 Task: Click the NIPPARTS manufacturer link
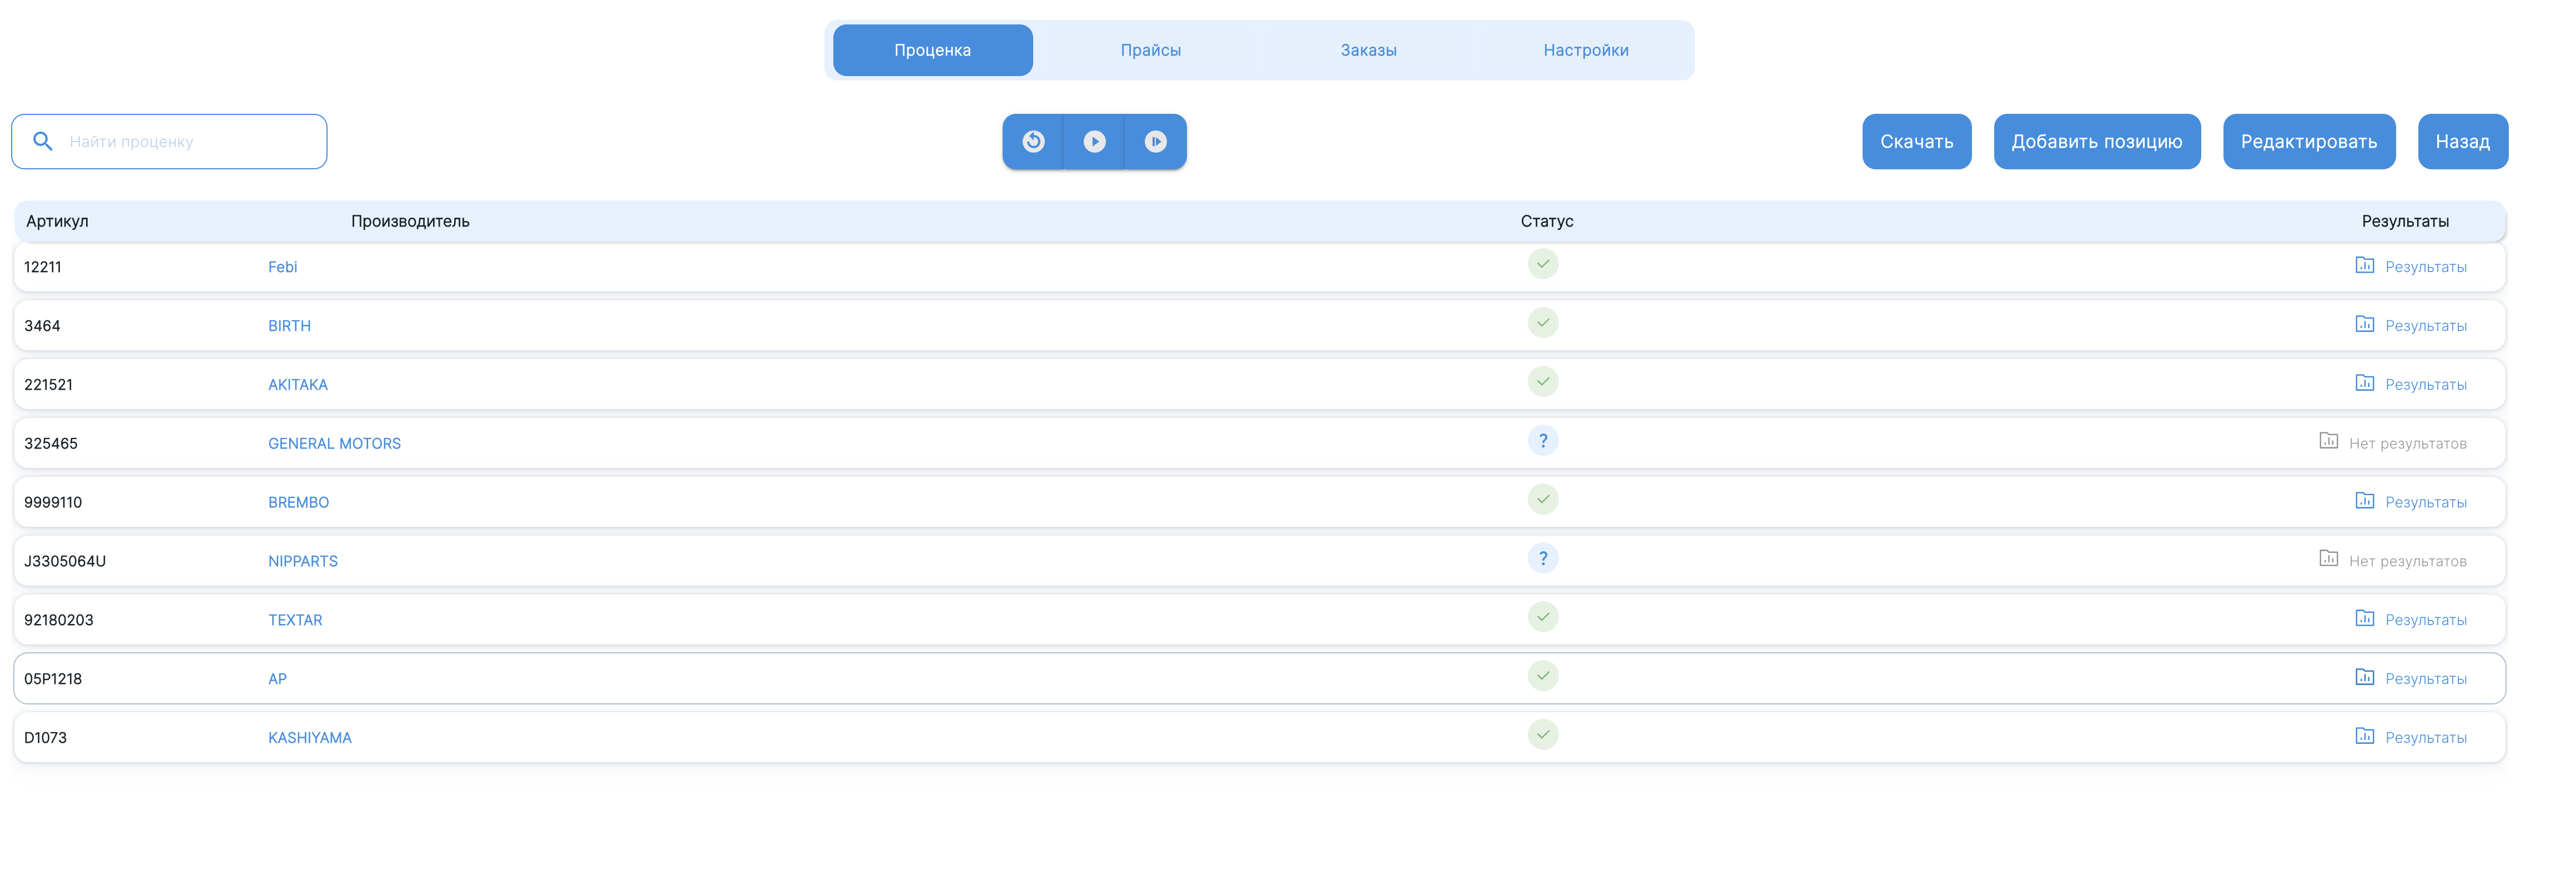[x=302, y=561]
